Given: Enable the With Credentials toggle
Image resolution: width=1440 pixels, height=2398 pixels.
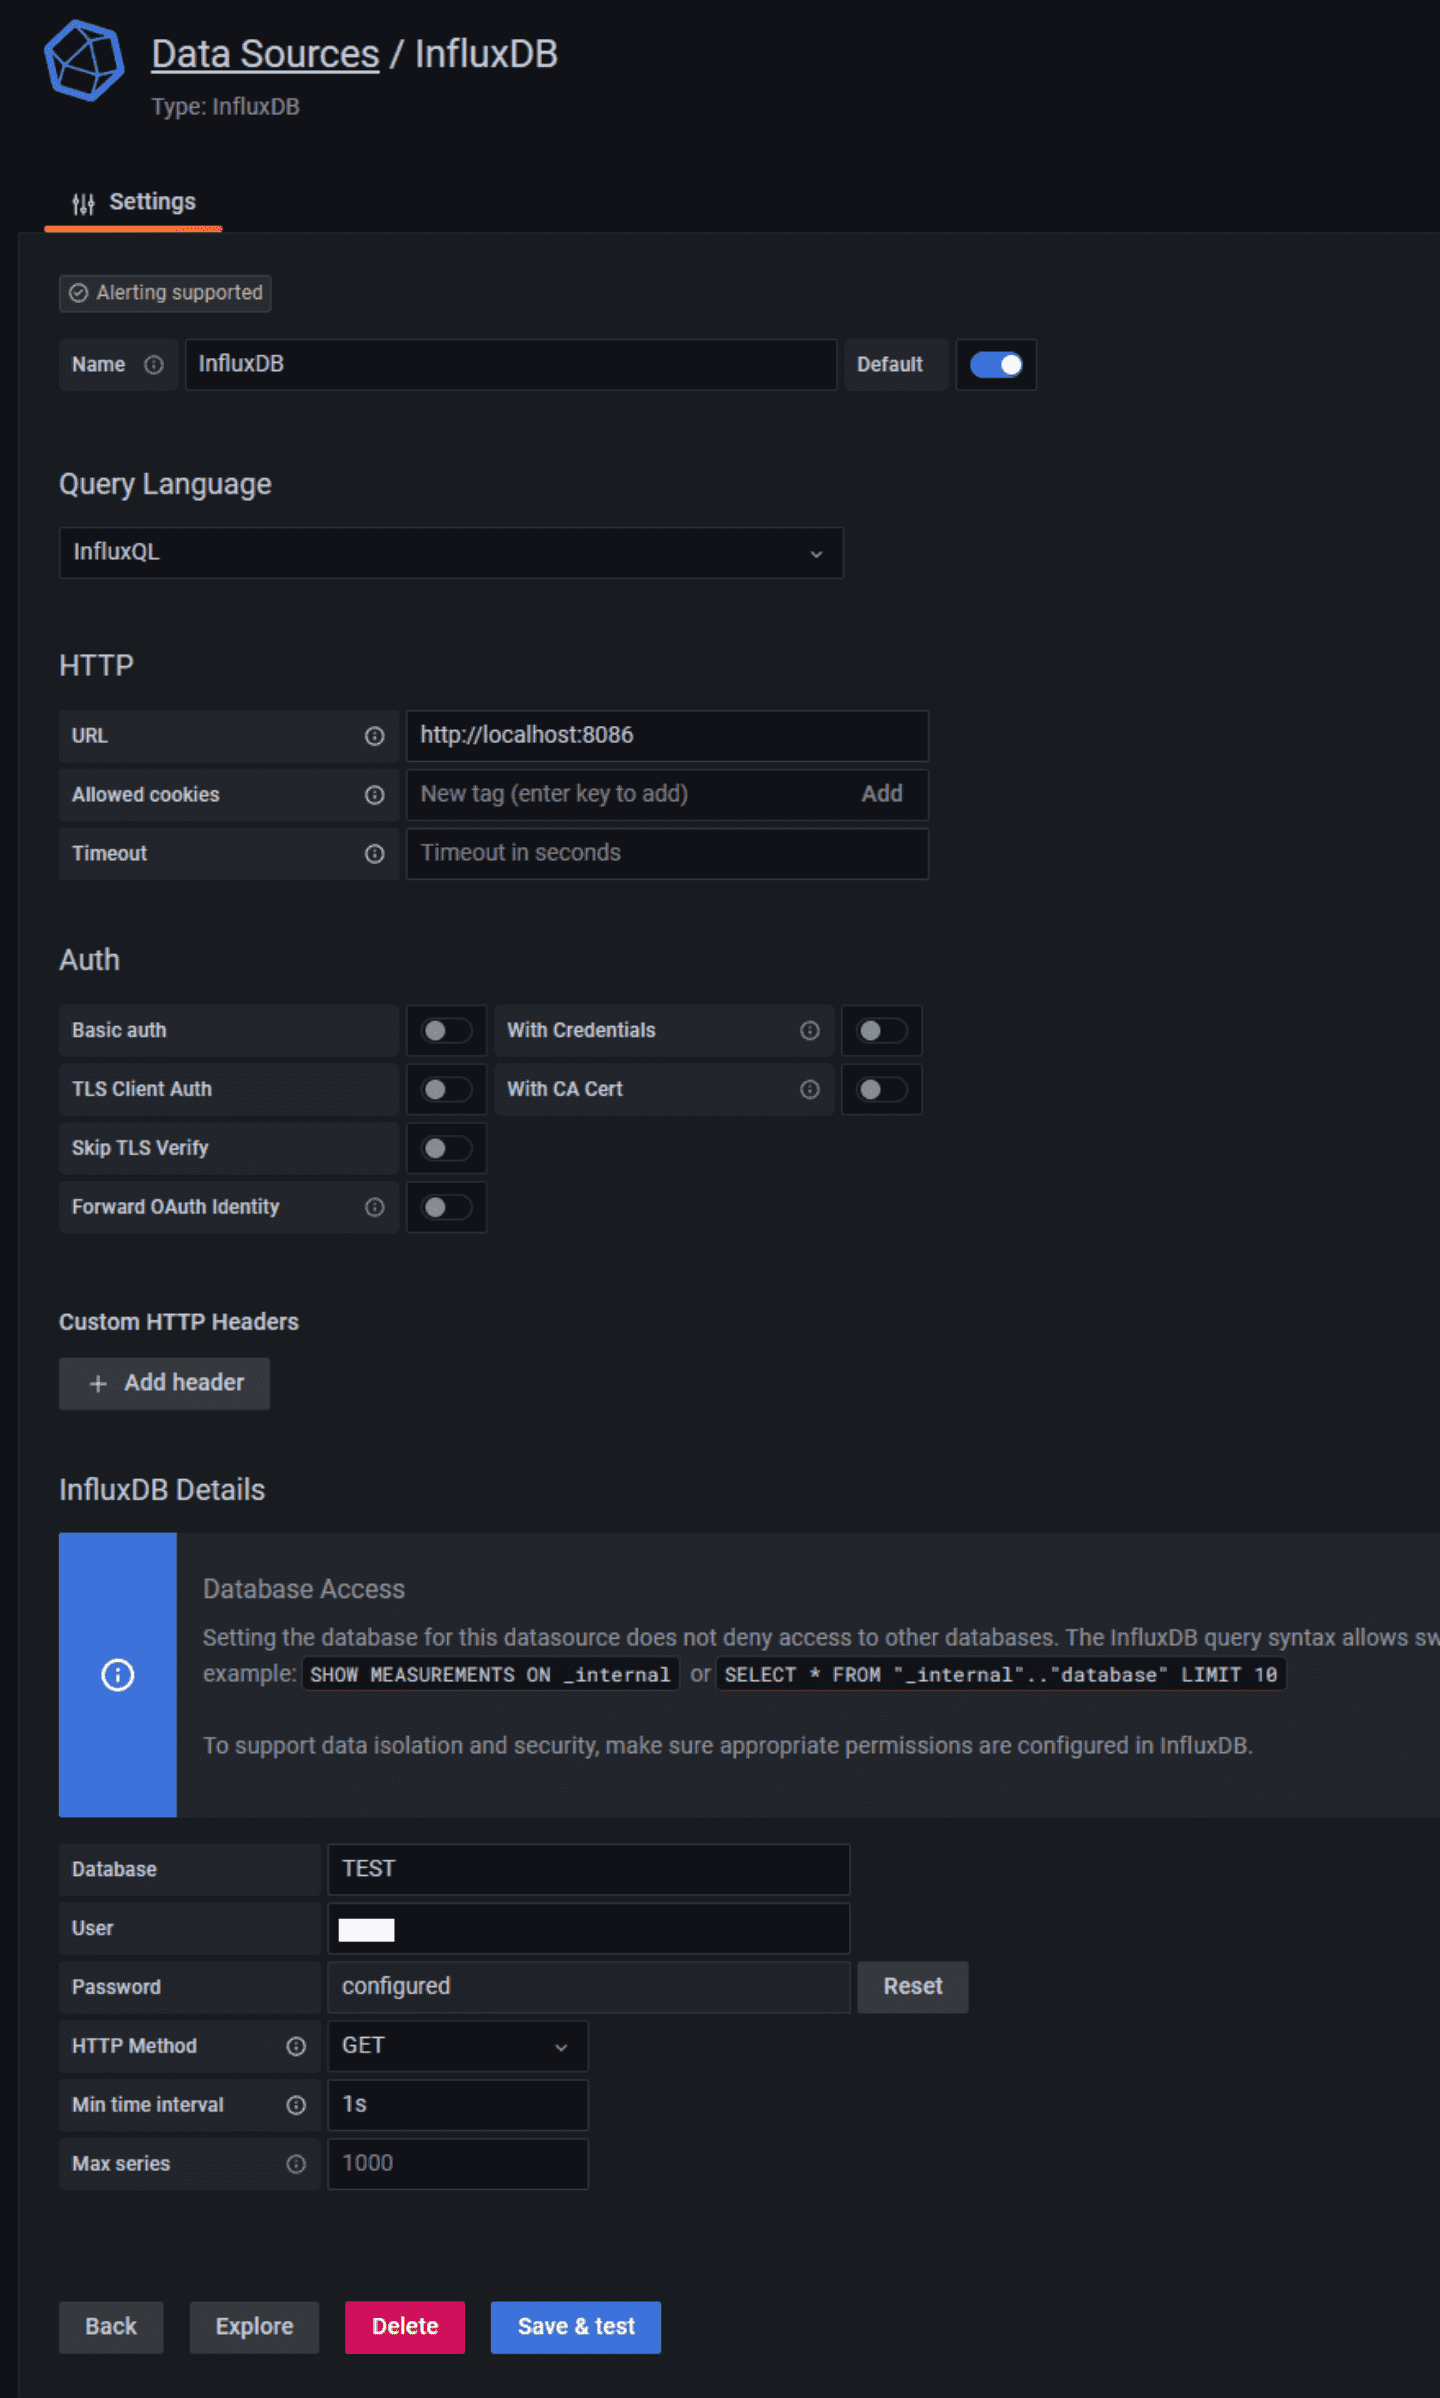Looking at the screenshot, I should coord(882,1031).
